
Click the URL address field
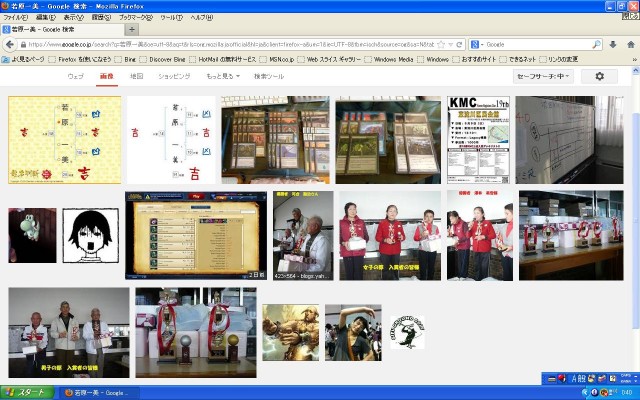point(231,44)
